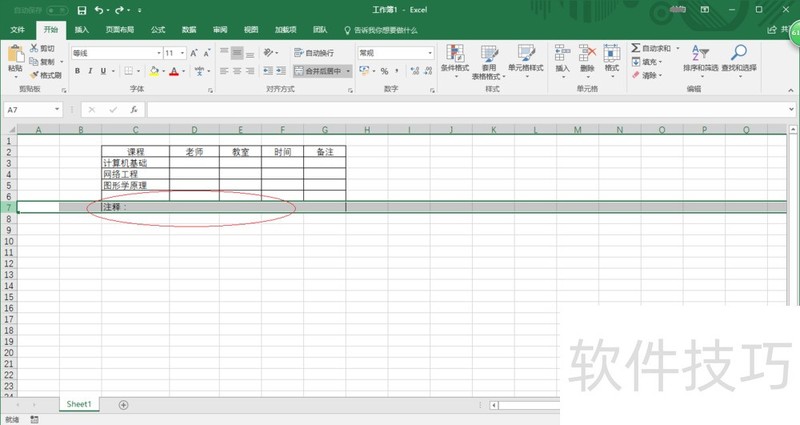Align text to bottom

tap(250, 53)
